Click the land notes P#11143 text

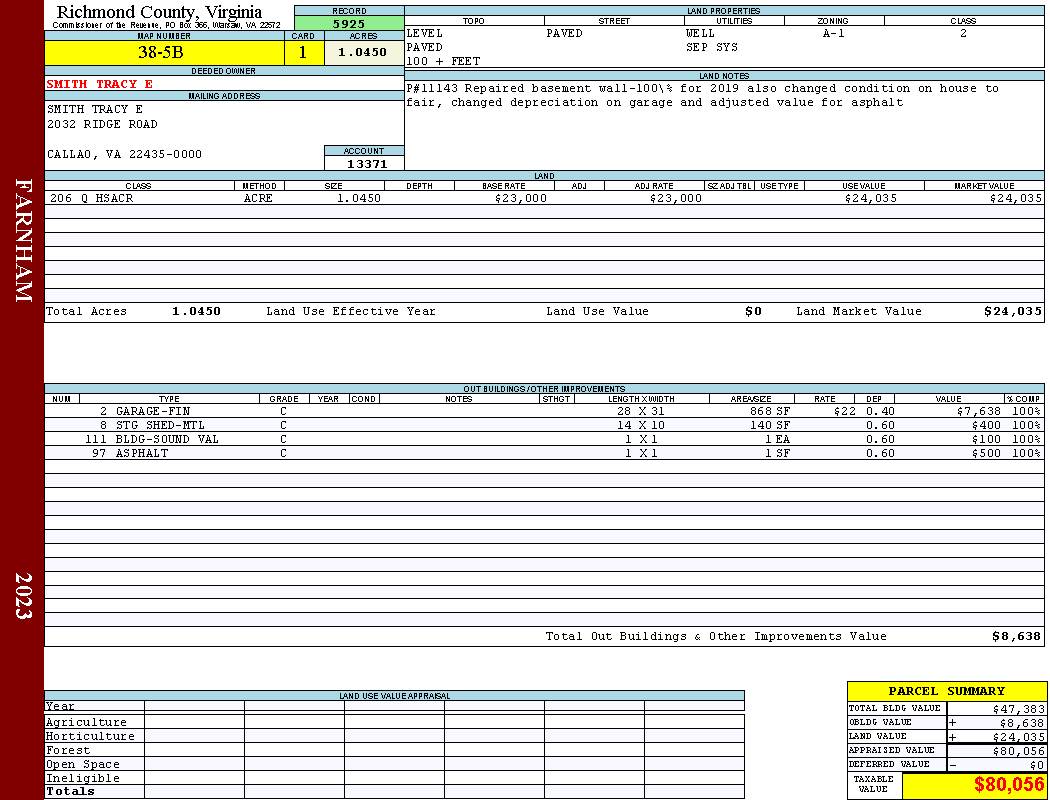[x=702, y=95]
